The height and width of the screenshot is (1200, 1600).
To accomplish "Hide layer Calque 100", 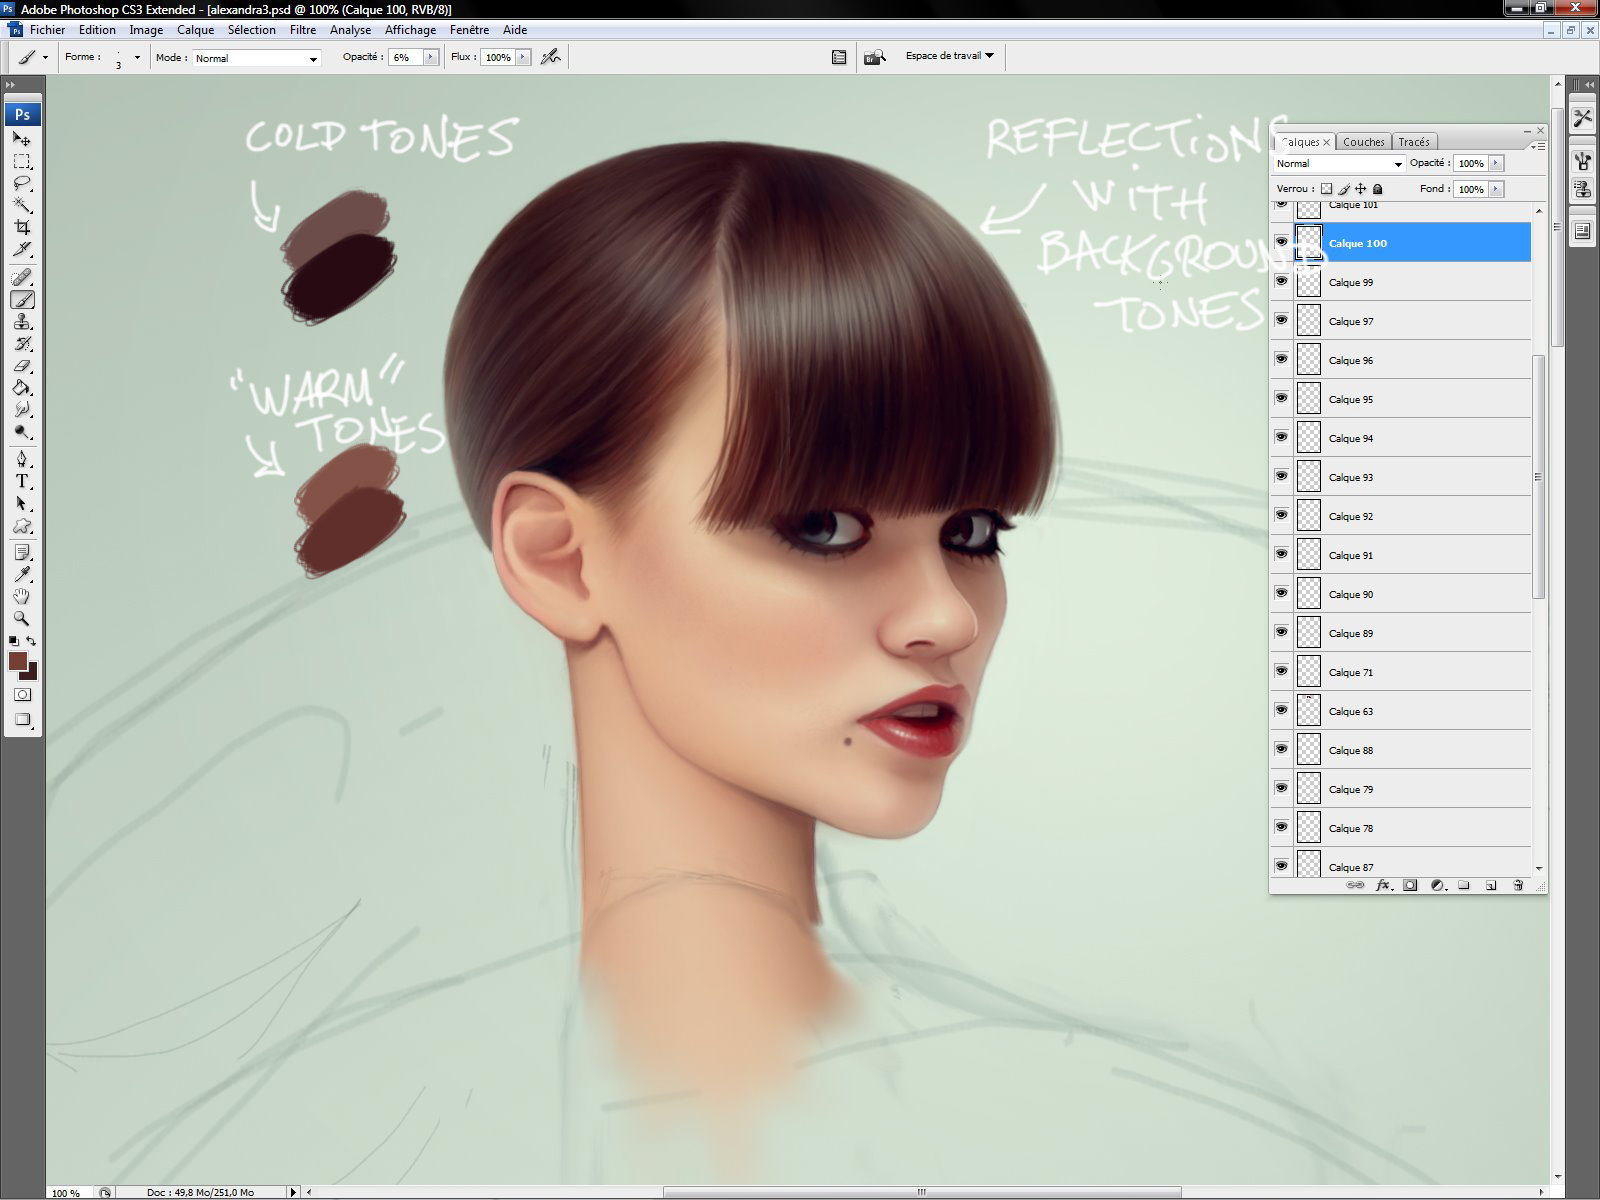I will (1281, 242).
